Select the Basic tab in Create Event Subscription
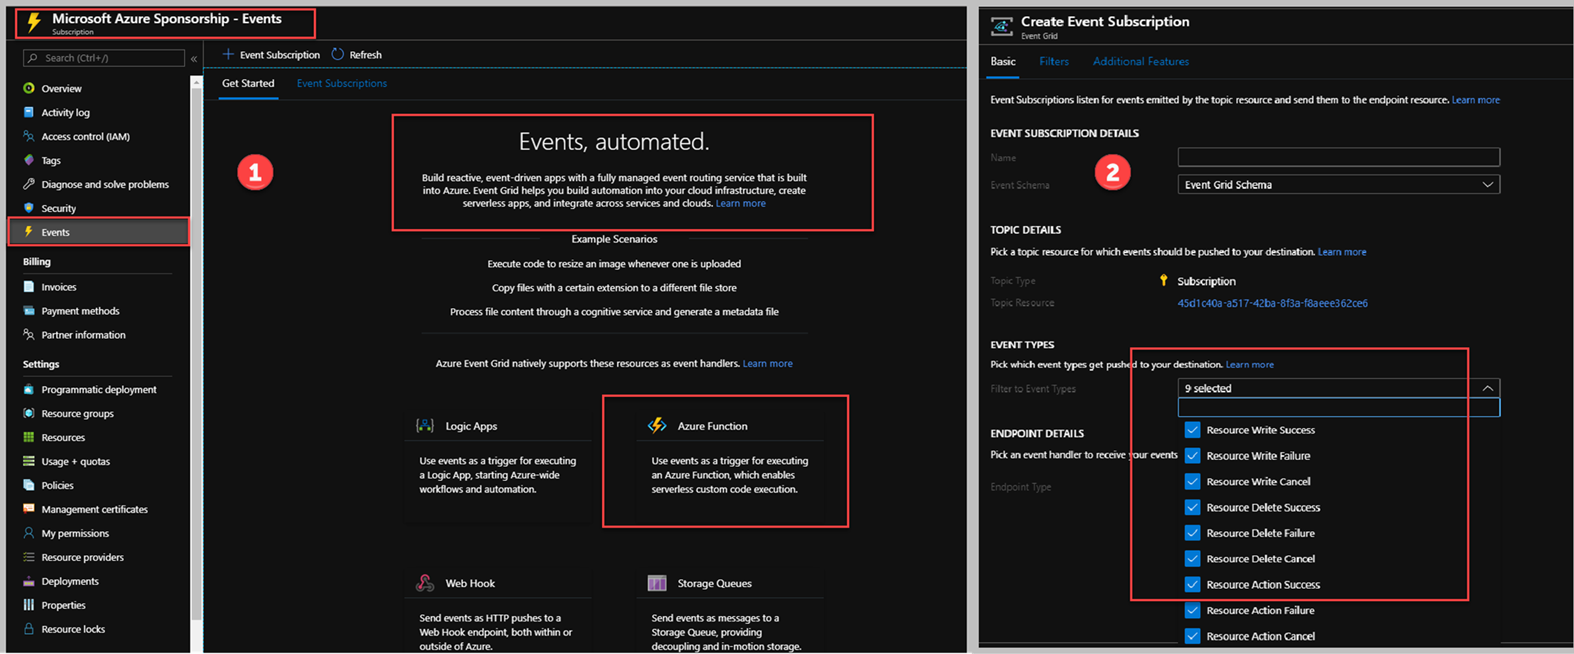The height and width of the screenshot is (654, 1574). [x=1003, y=62]
